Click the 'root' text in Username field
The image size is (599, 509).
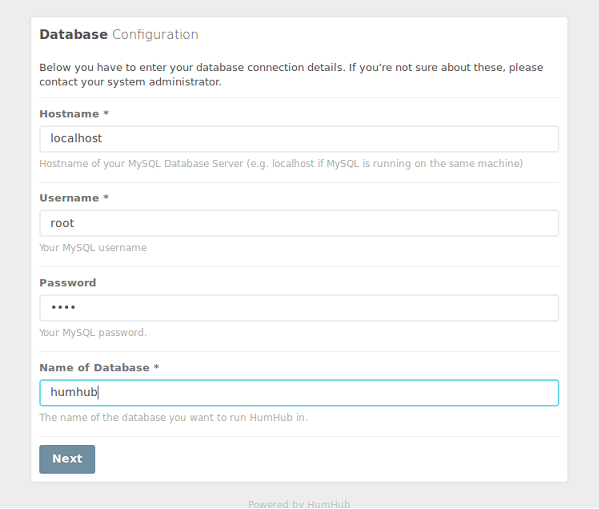tap(62, 223)
